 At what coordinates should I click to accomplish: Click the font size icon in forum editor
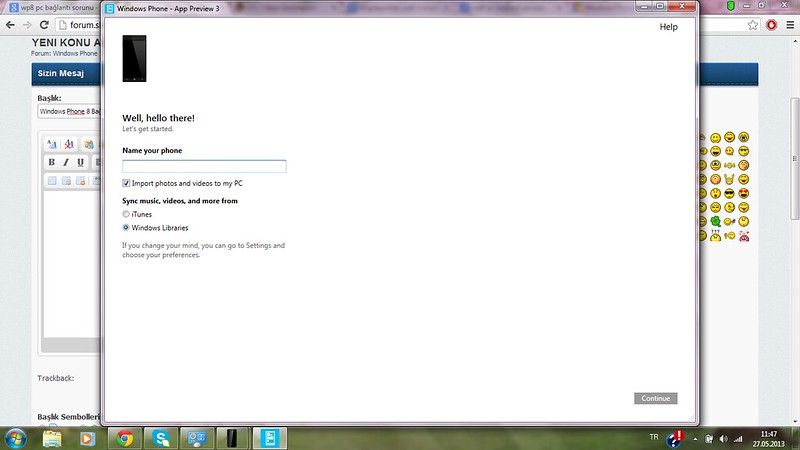(52, 144)
